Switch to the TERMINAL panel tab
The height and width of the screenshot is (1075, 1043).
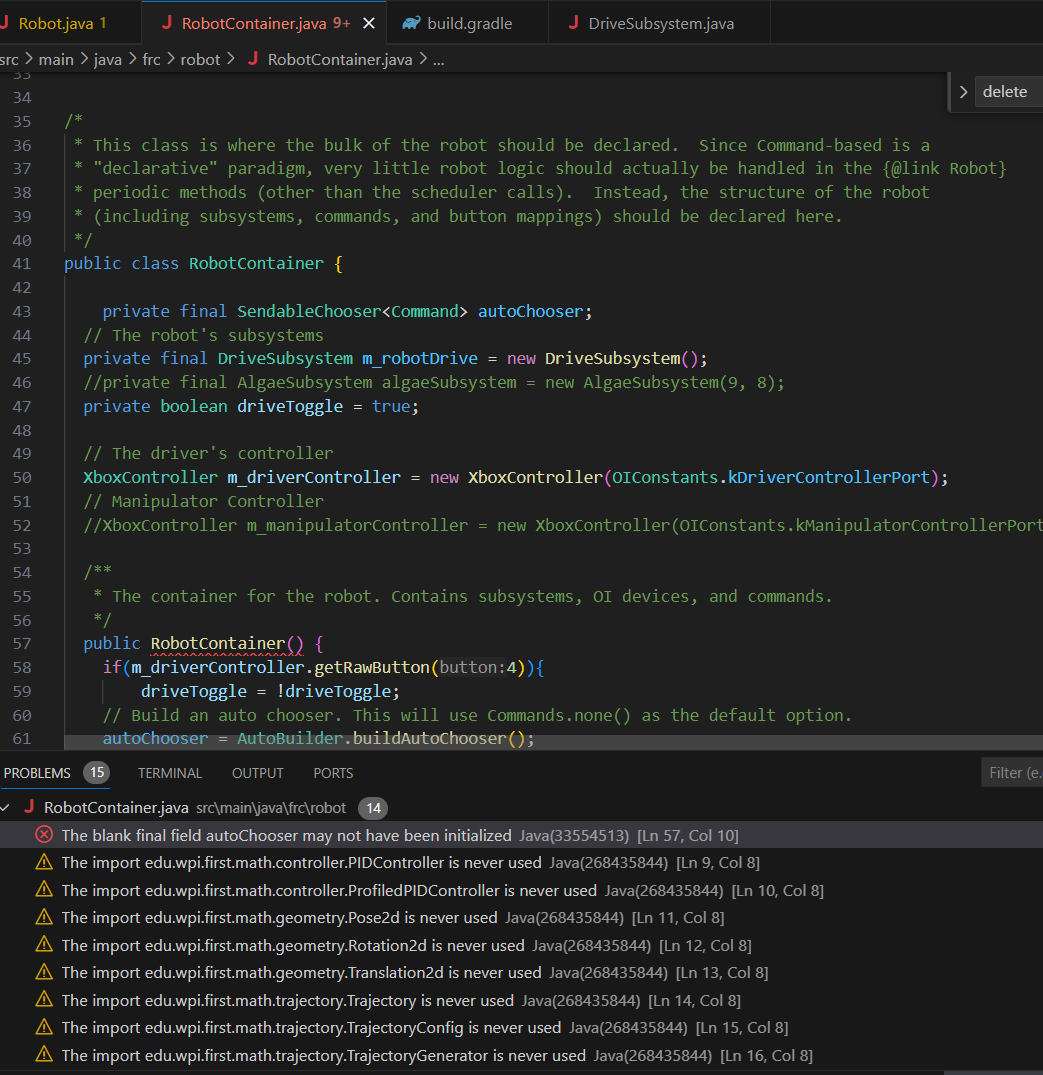pos(170,773)
